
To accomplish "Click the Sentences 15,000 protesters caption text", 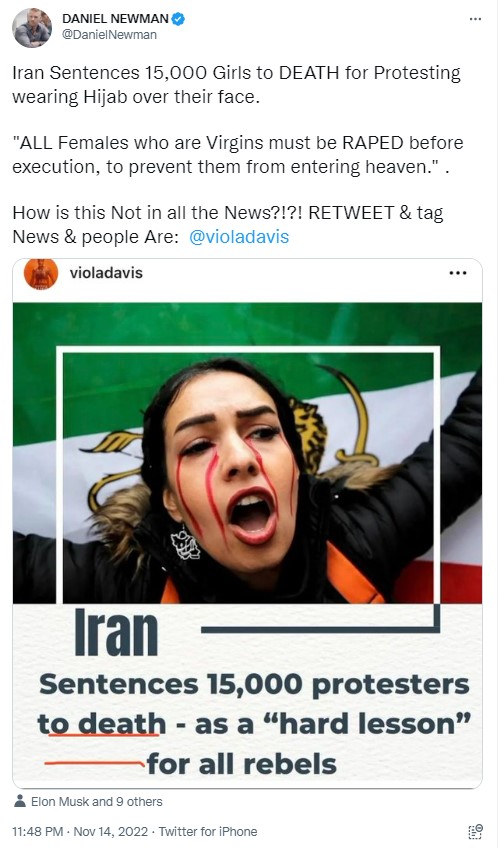I will 254,685.
